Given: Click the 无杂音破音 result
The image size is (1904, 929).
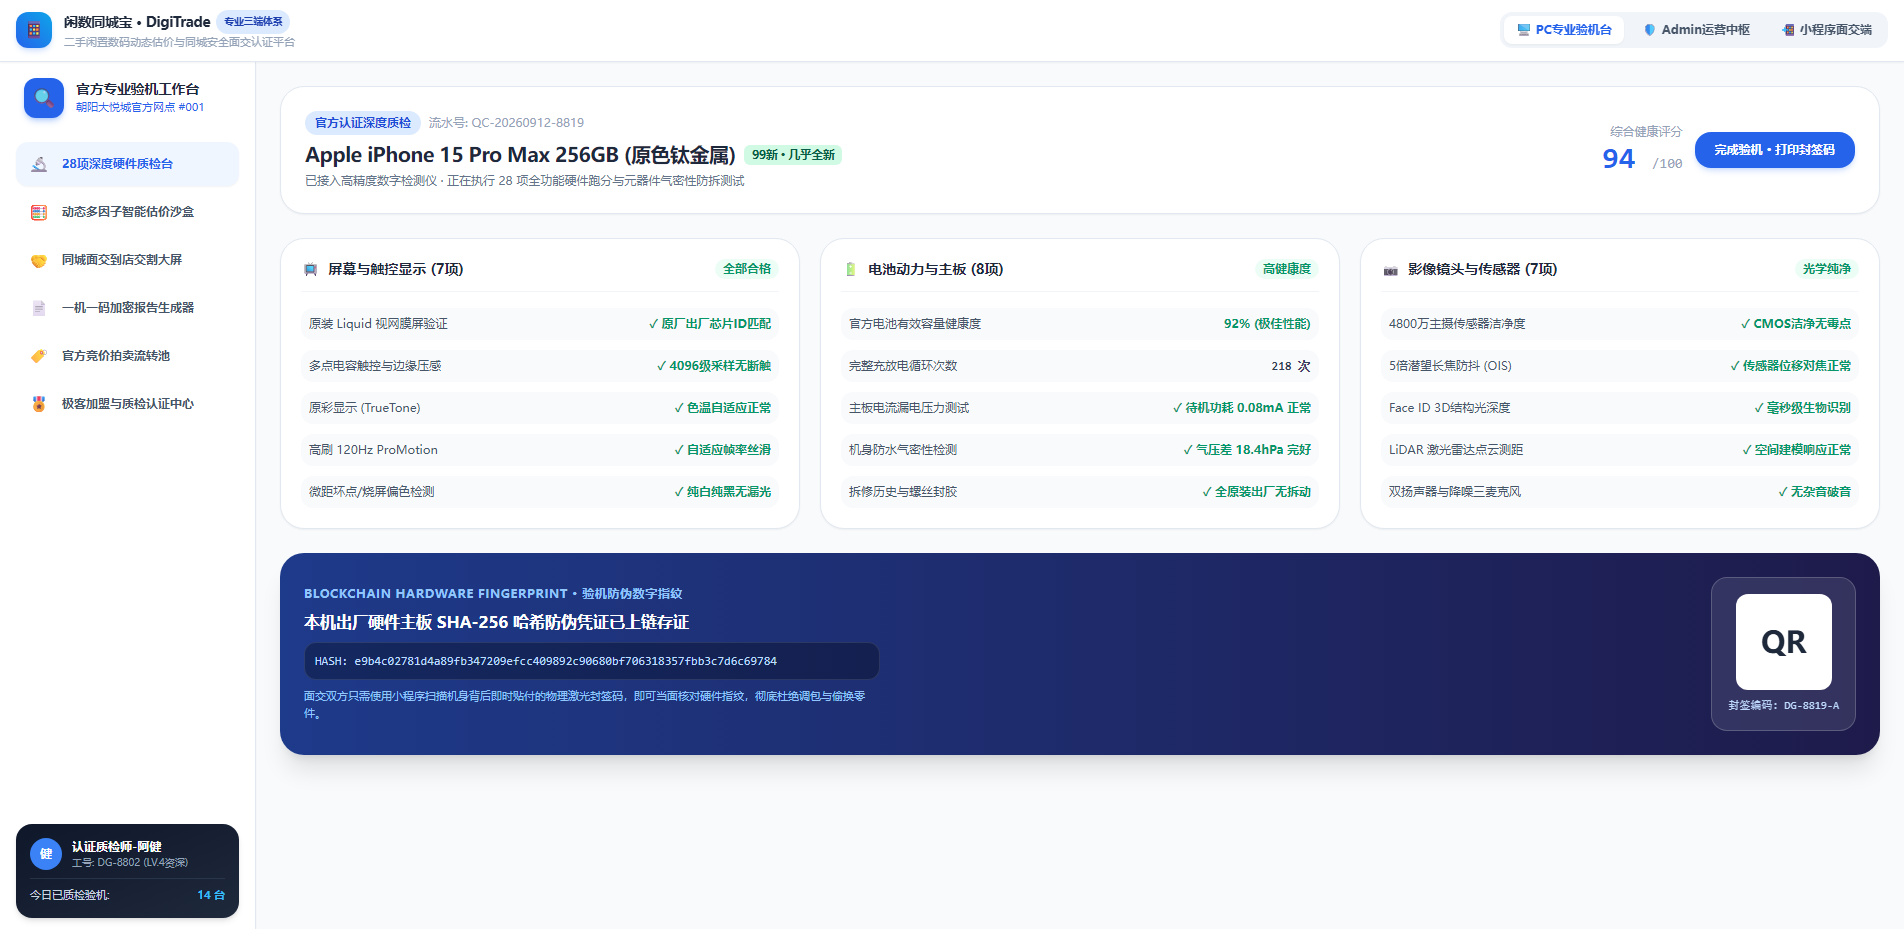Looking at the screenshot, I should [1815, 492].
